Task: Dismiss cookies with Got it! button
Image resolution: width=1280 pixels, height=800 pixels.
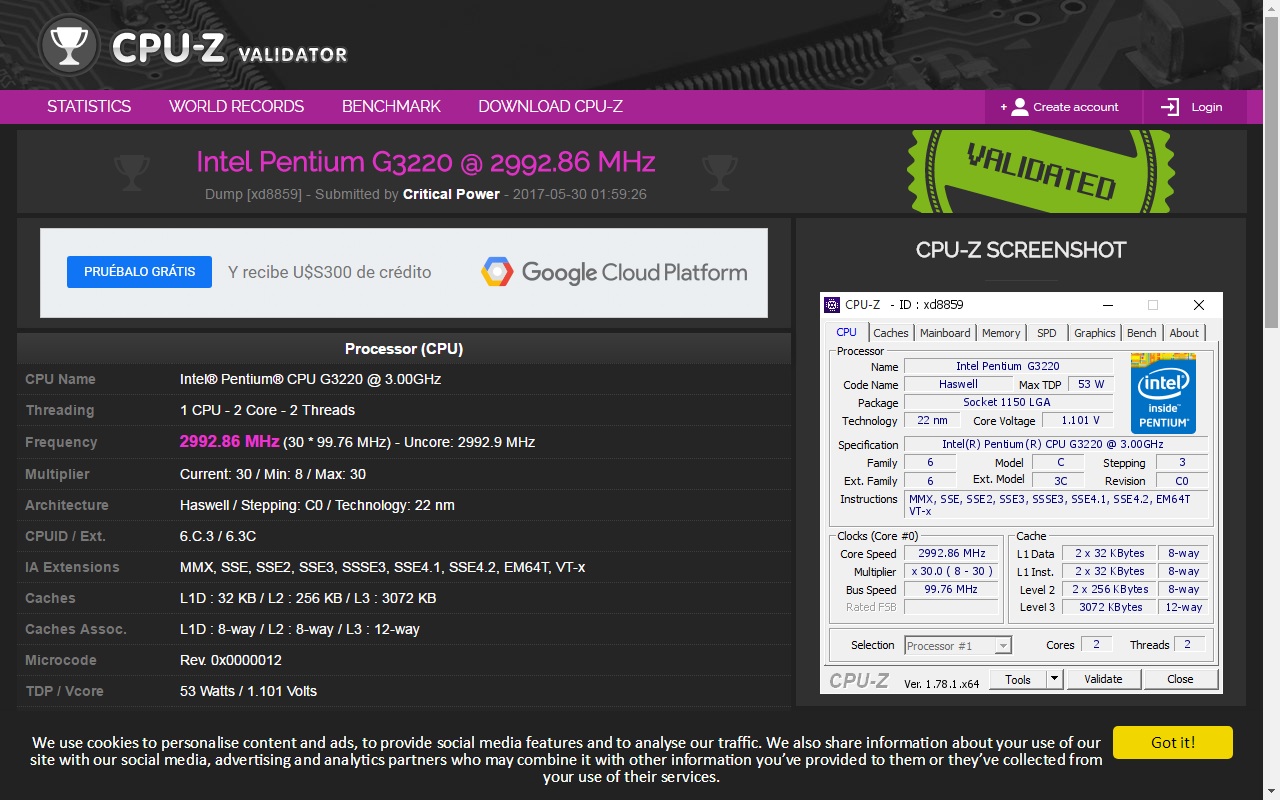Action: pos(1172,743)
